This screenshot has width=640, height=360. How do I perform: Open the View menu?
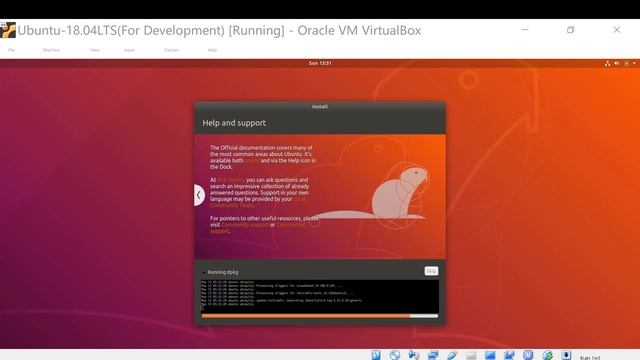95,50
